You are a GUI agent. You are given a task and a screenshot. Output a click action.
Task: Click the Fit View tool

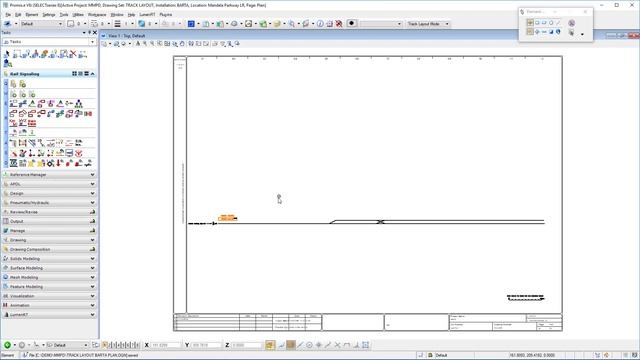tap(167, 44)
